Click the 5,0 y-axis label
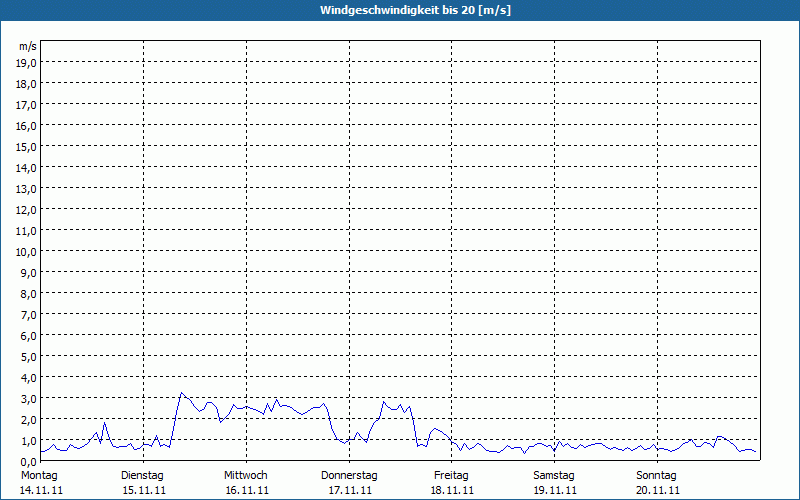 pyautogui.click(x=29, y=357)
